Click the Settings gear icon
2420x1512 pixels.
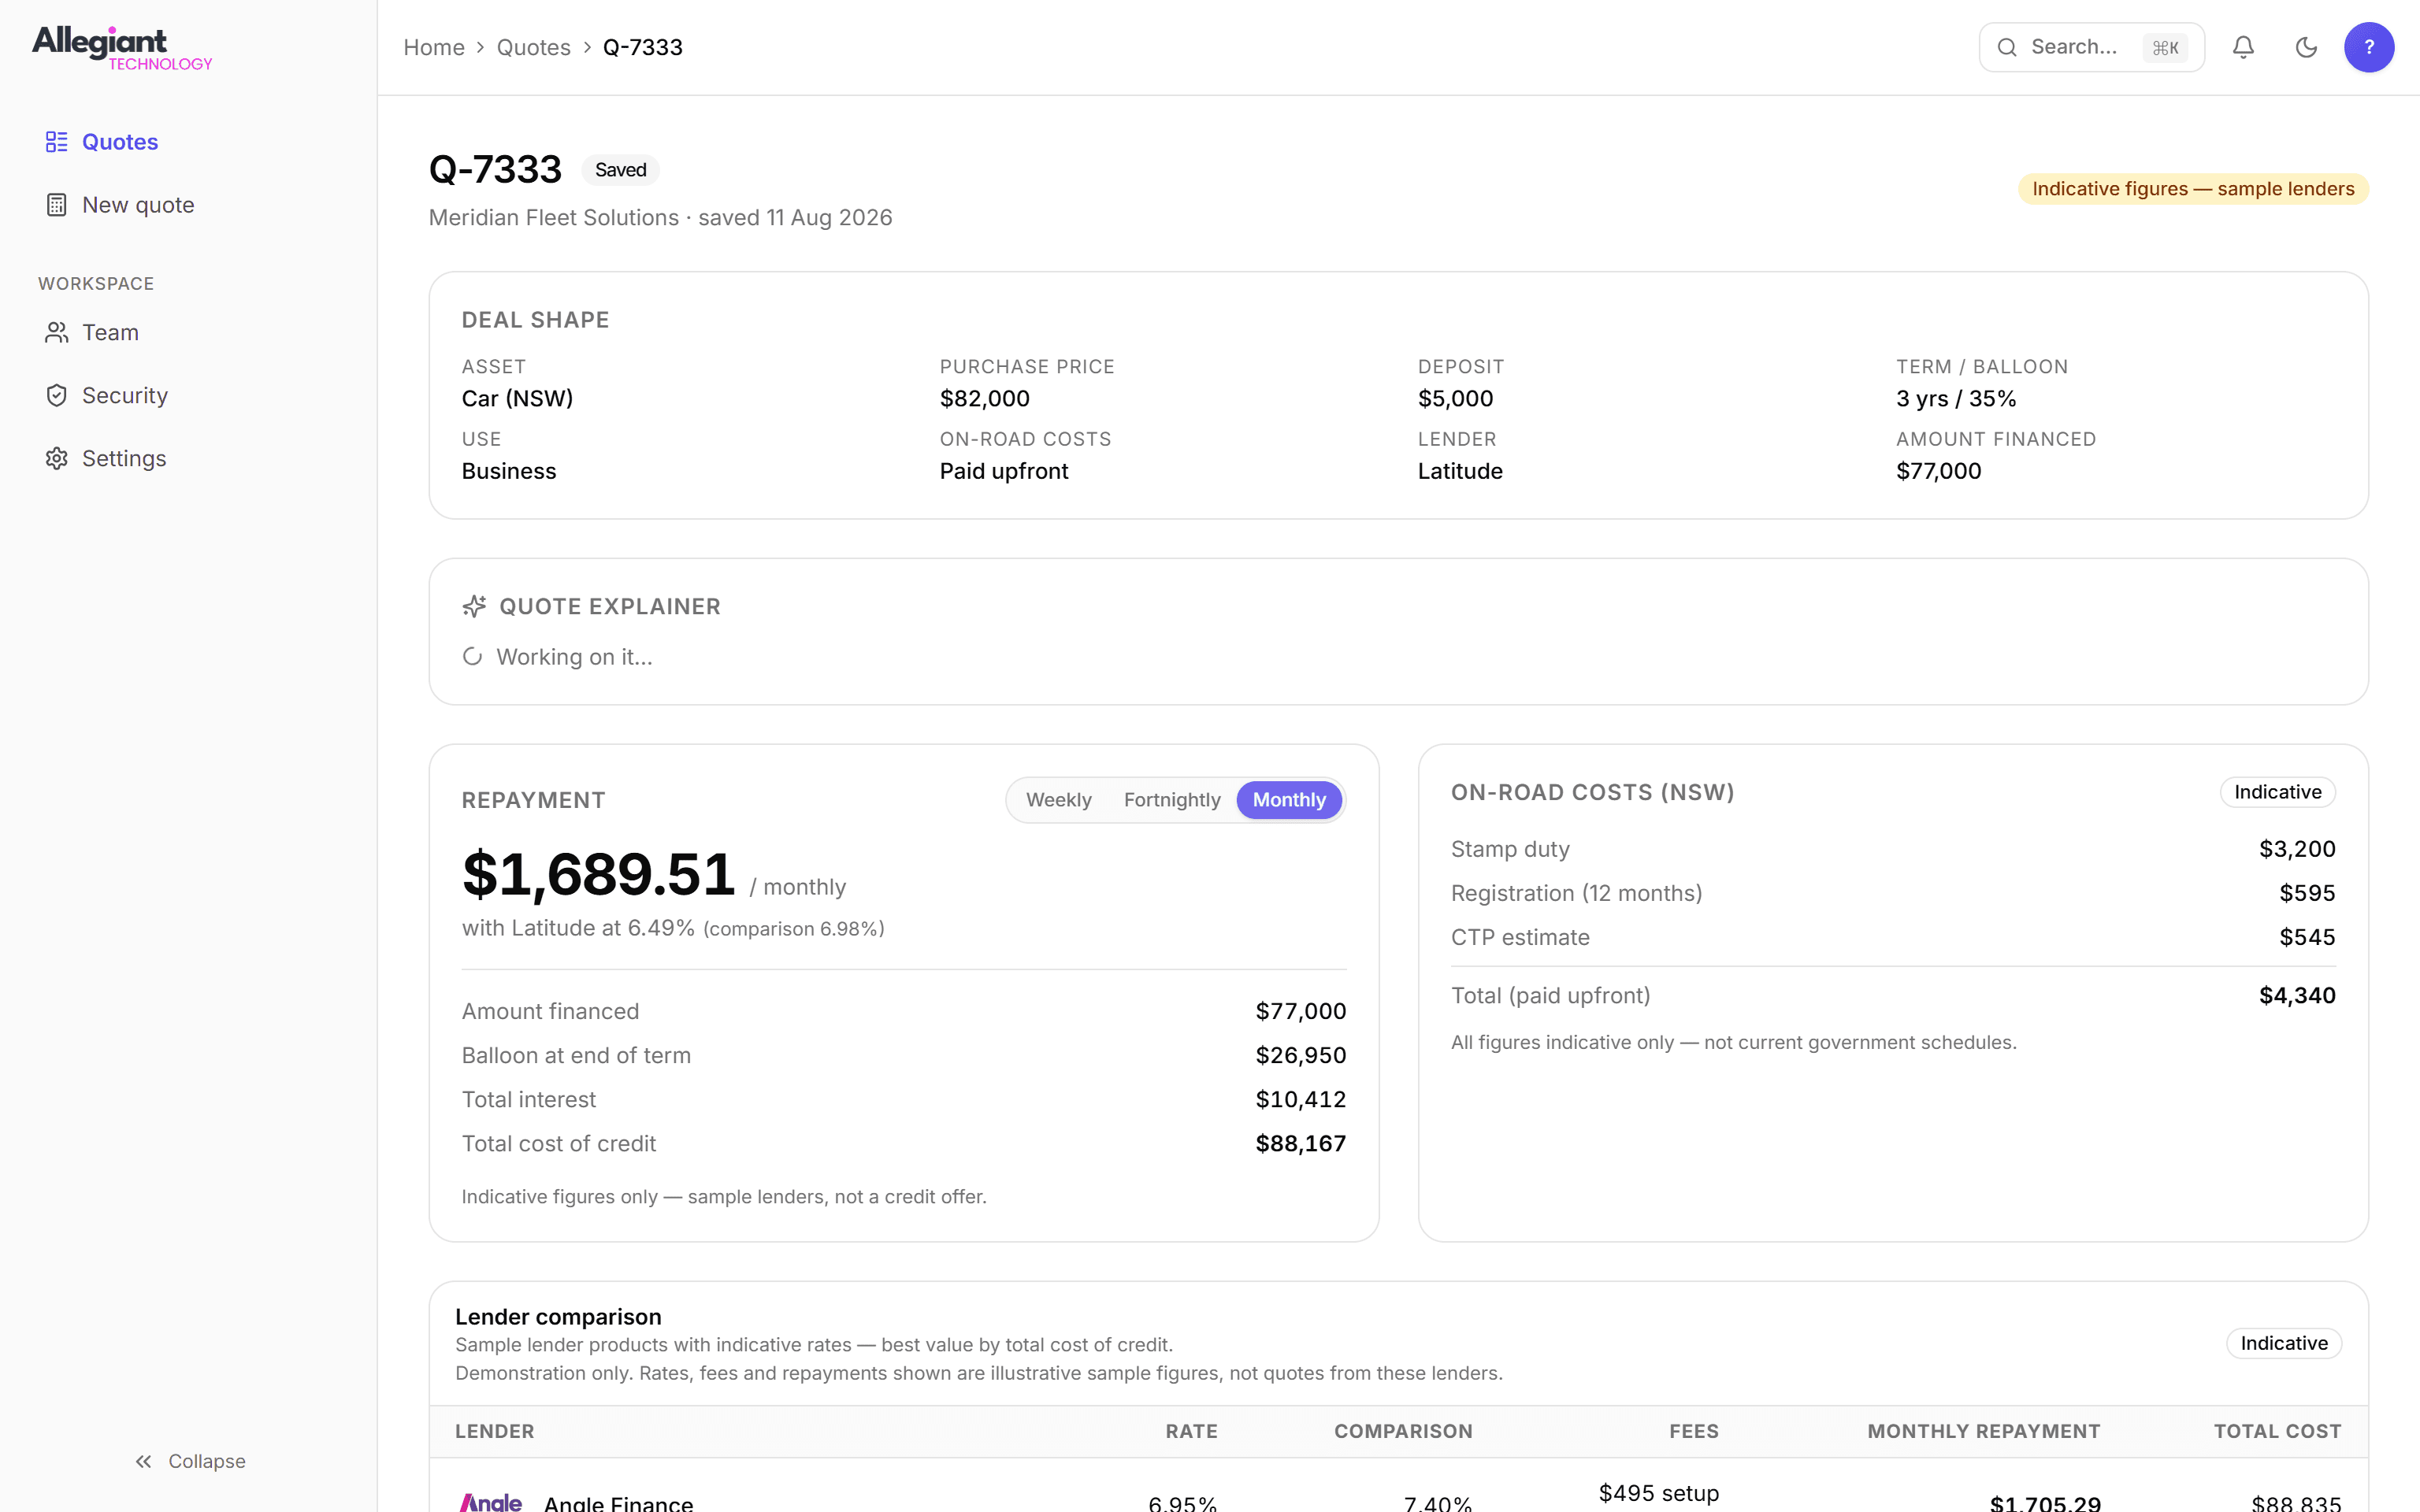click(57, 458)
